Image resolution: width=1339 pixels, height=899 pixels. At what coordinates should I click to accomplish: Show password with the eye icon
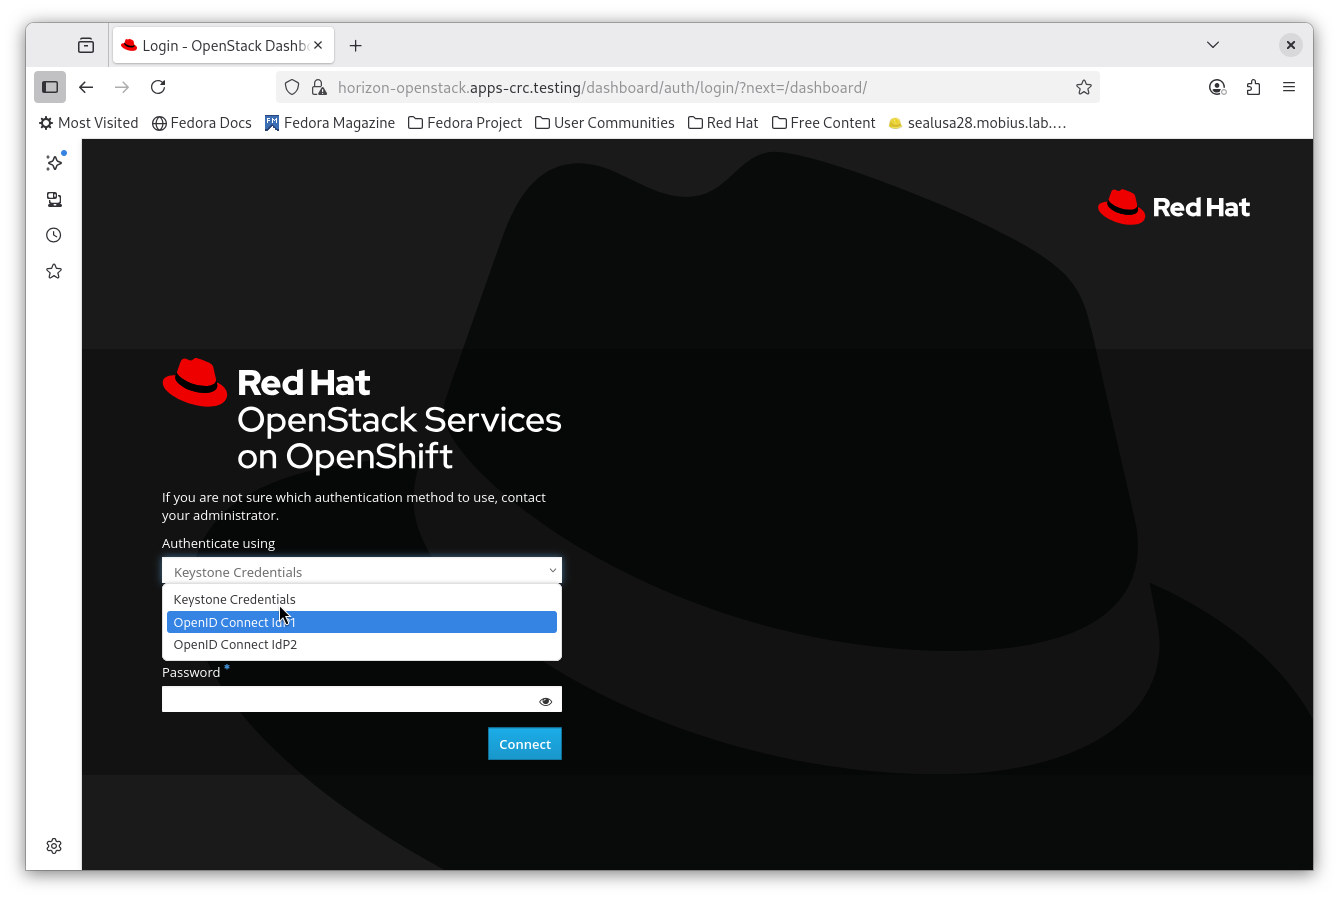(545, 701)
